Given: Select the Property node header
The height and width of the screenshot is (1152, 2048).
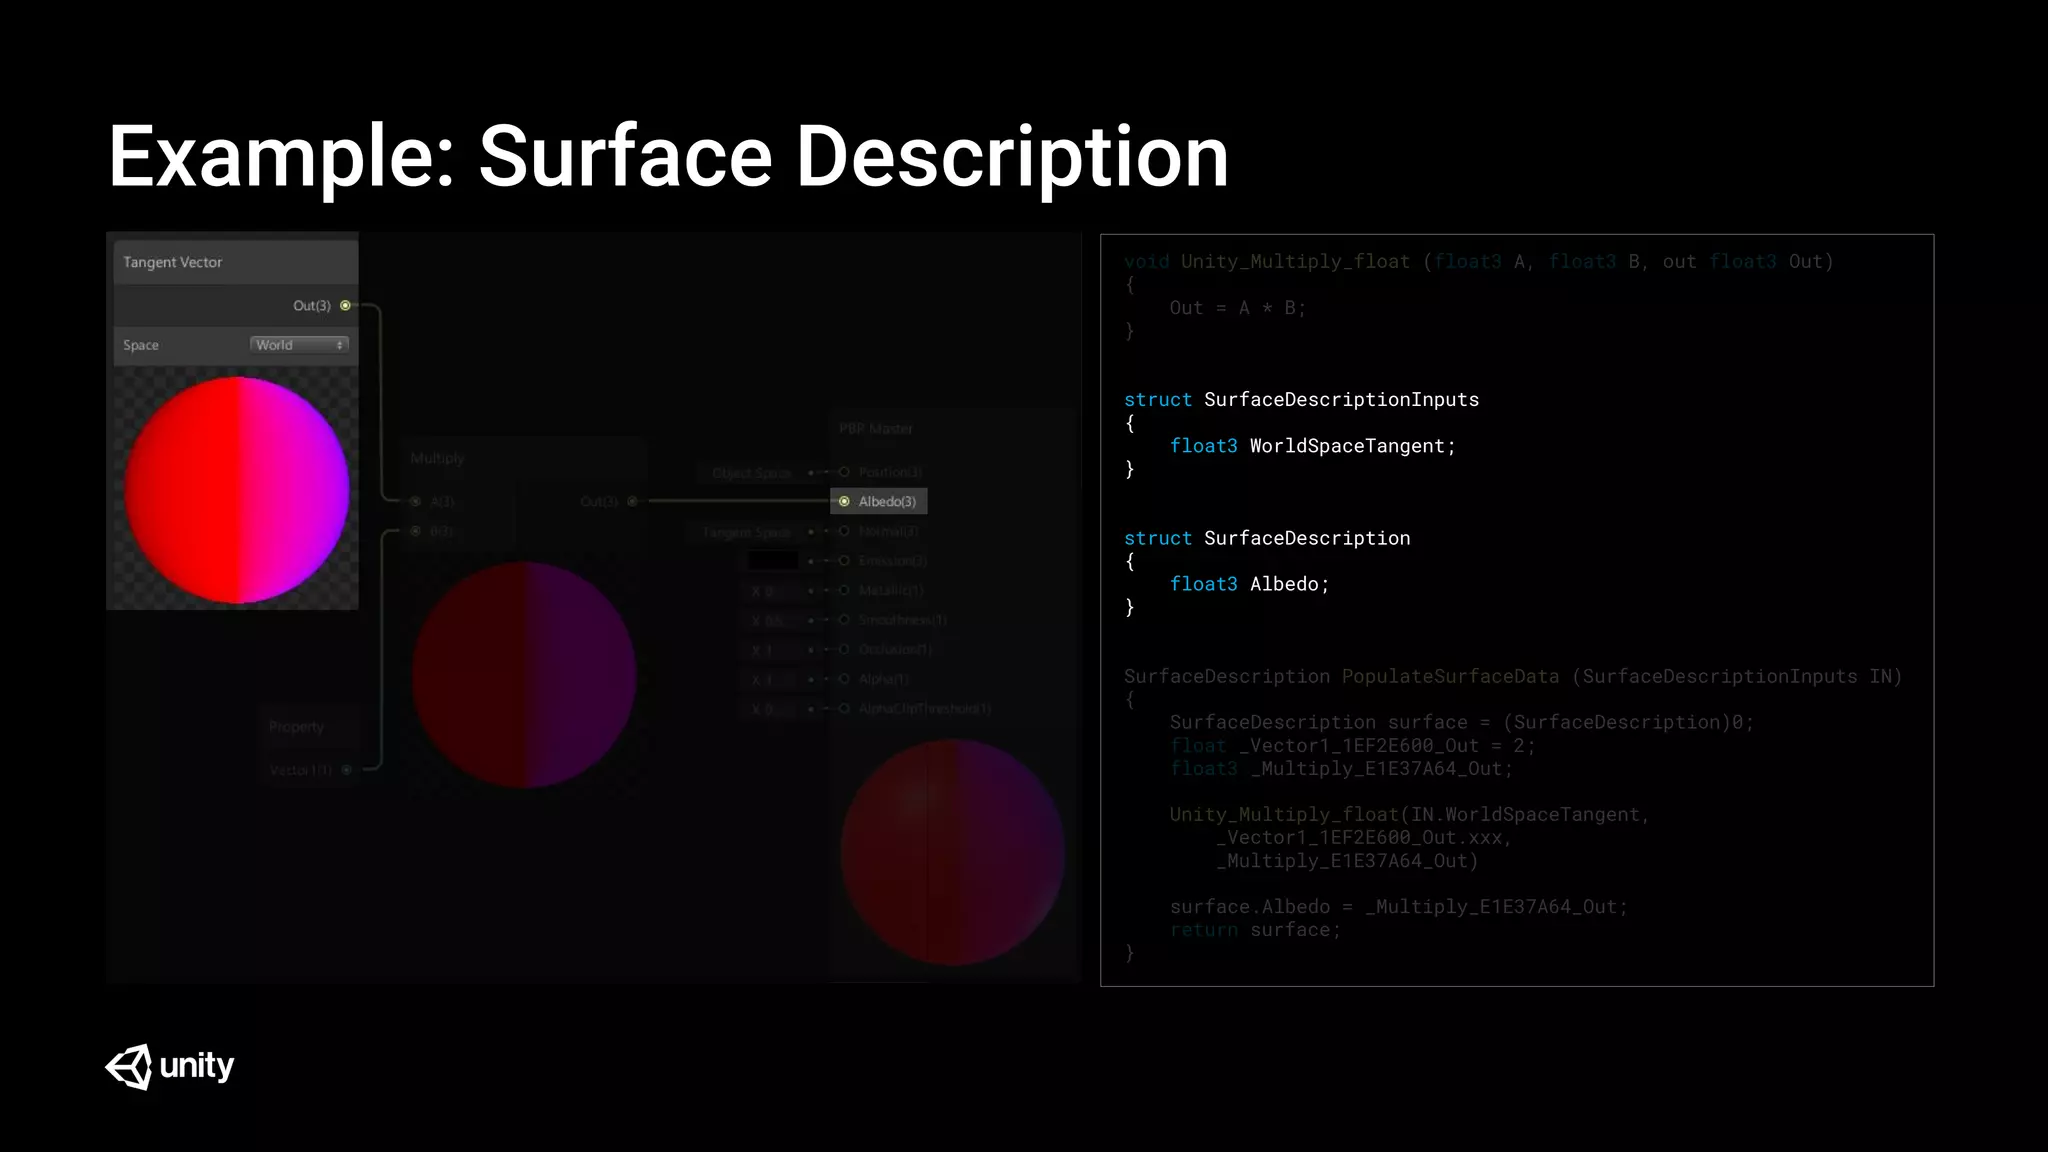Looking at the screenshot, I should click(x=312, y=727).
